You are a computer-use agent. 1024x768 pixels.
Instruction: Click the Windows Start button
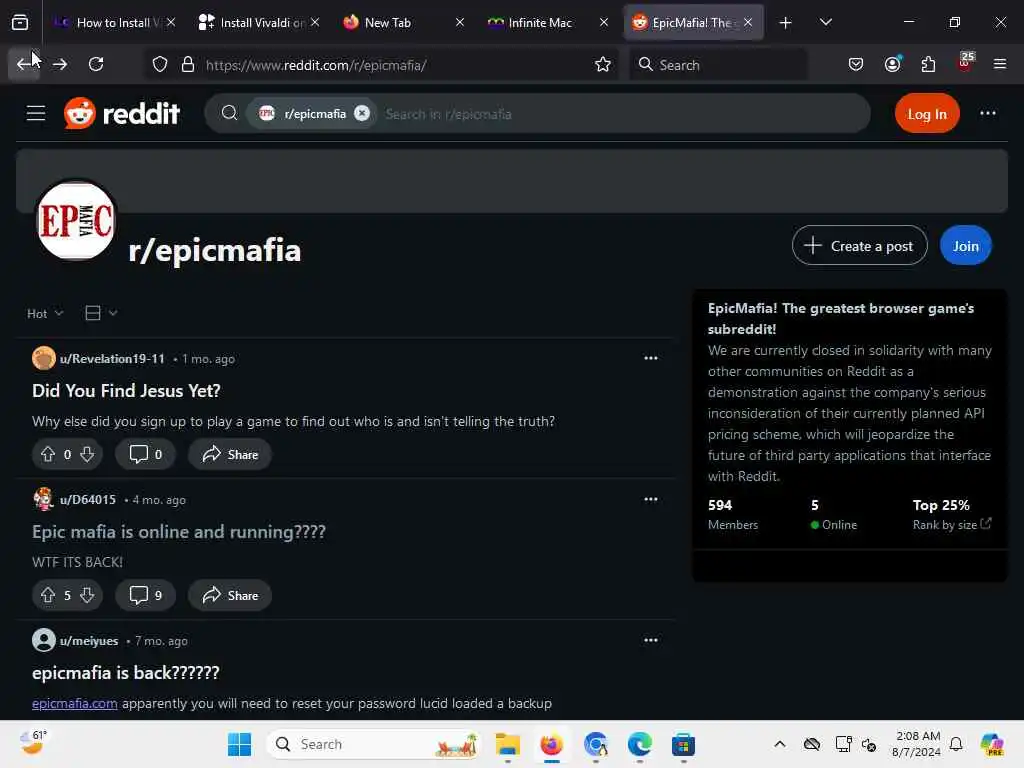point(239,744)
